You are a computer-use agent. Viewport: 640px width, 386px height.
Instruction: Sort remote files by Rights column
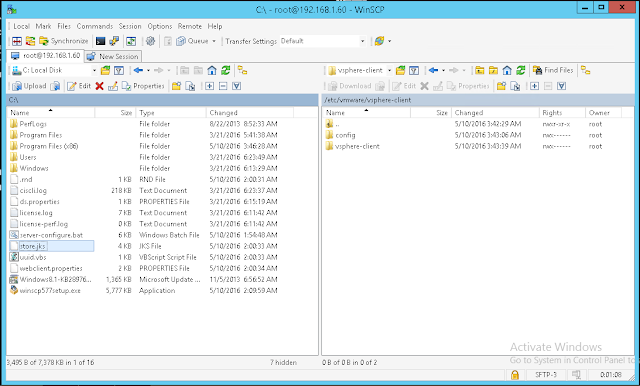(x=561, y=113)
